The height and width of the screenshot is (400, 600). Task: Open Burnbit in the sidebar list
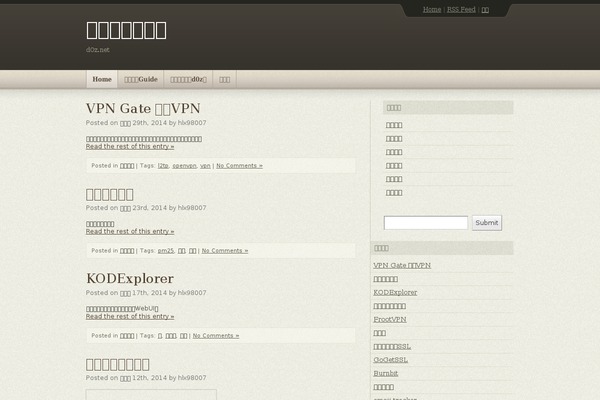pyautogui.click(x=385, y=373)
